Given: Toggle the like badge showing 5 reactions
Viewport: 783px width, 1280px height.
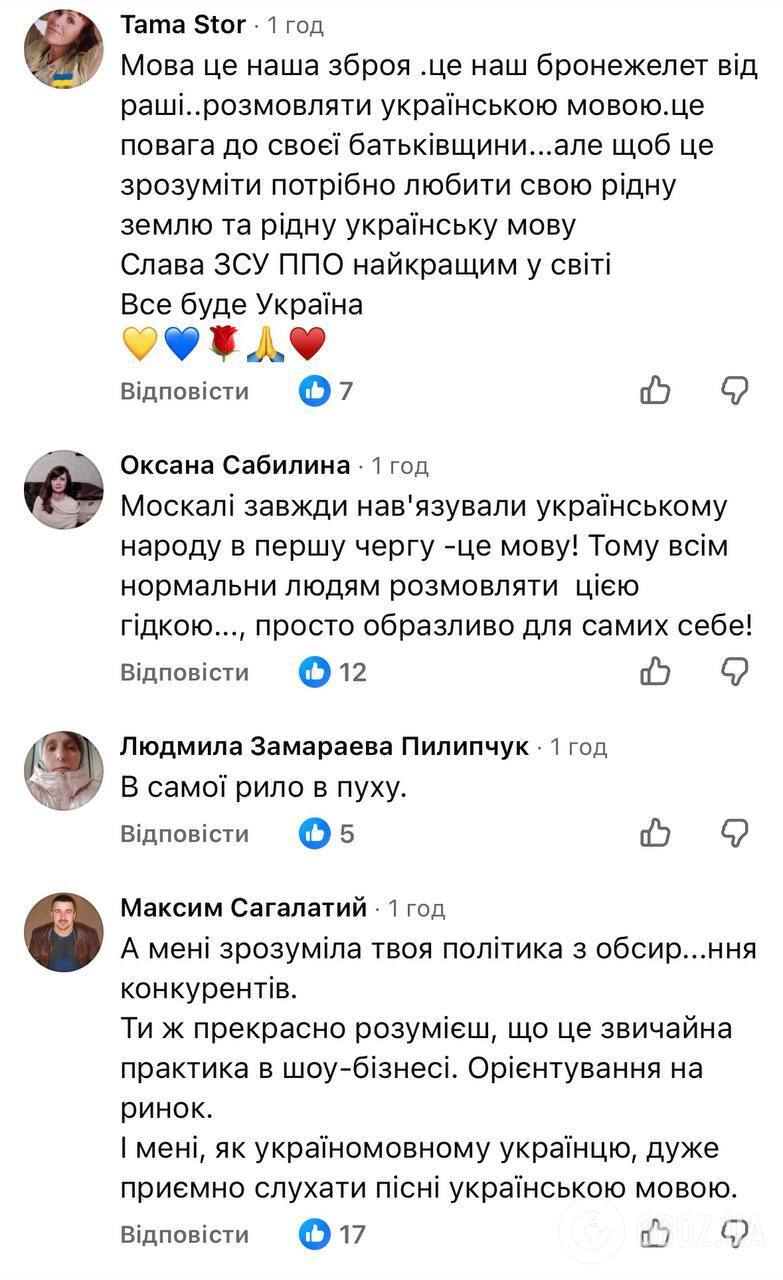Looking at the screenshot, I should (324, 832).
